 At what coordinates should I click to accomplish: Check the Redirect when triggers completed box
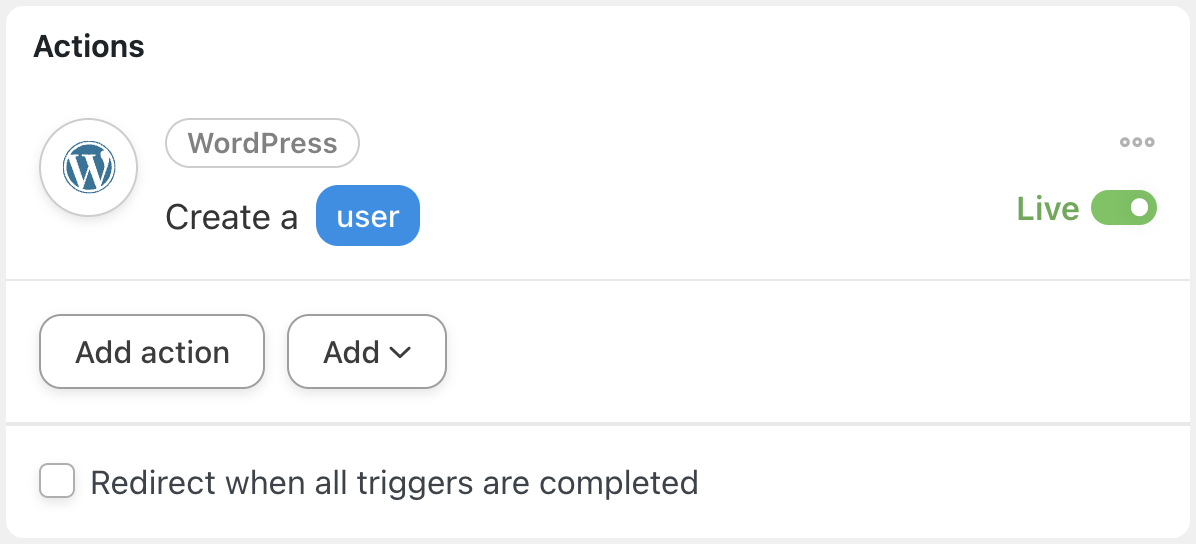point(57,481)
